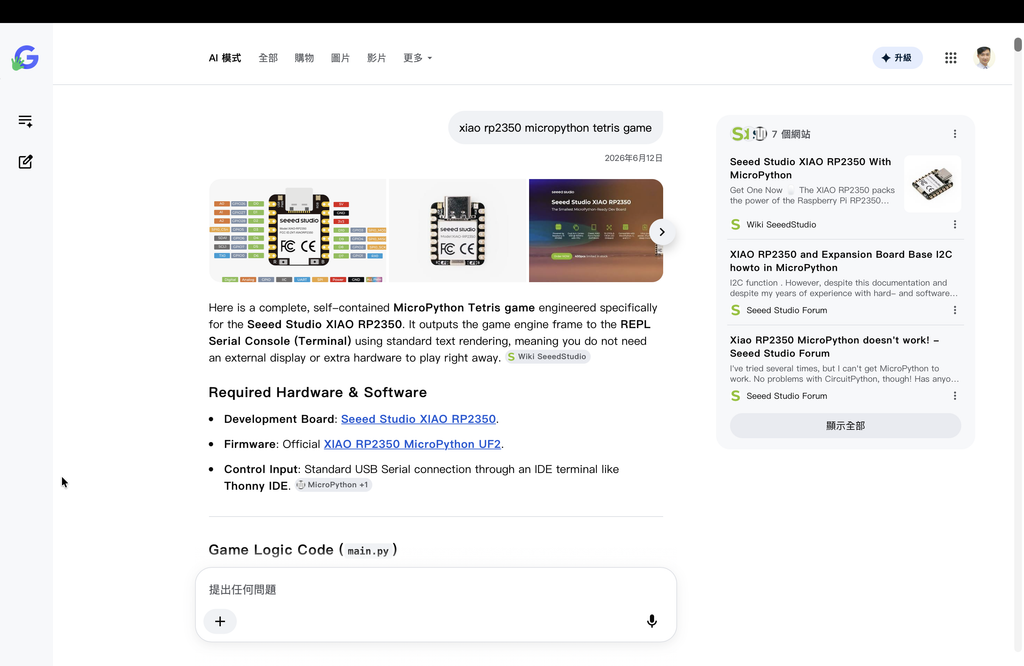This screenshot has height=666, width=1024.
Task: Open more options for MicroPython doesn't work result
Action: 955,396
